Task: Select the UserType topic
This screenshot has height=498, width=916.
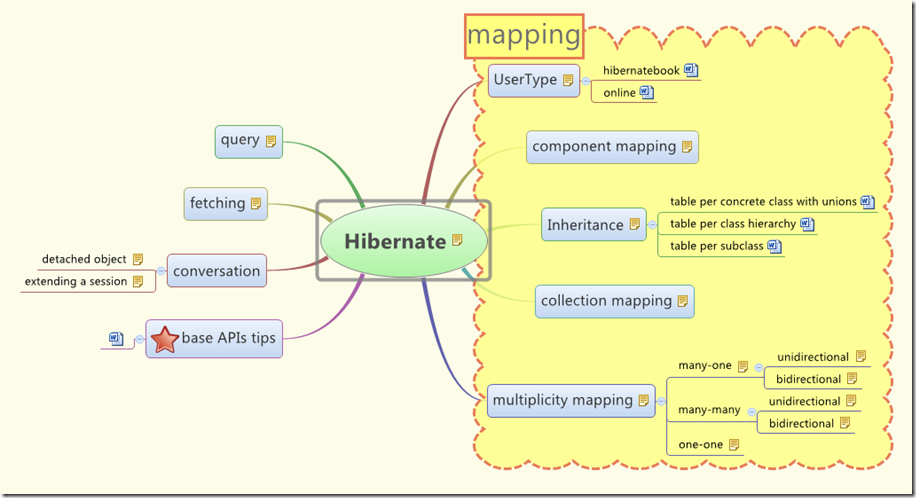Action: [534, 81]
